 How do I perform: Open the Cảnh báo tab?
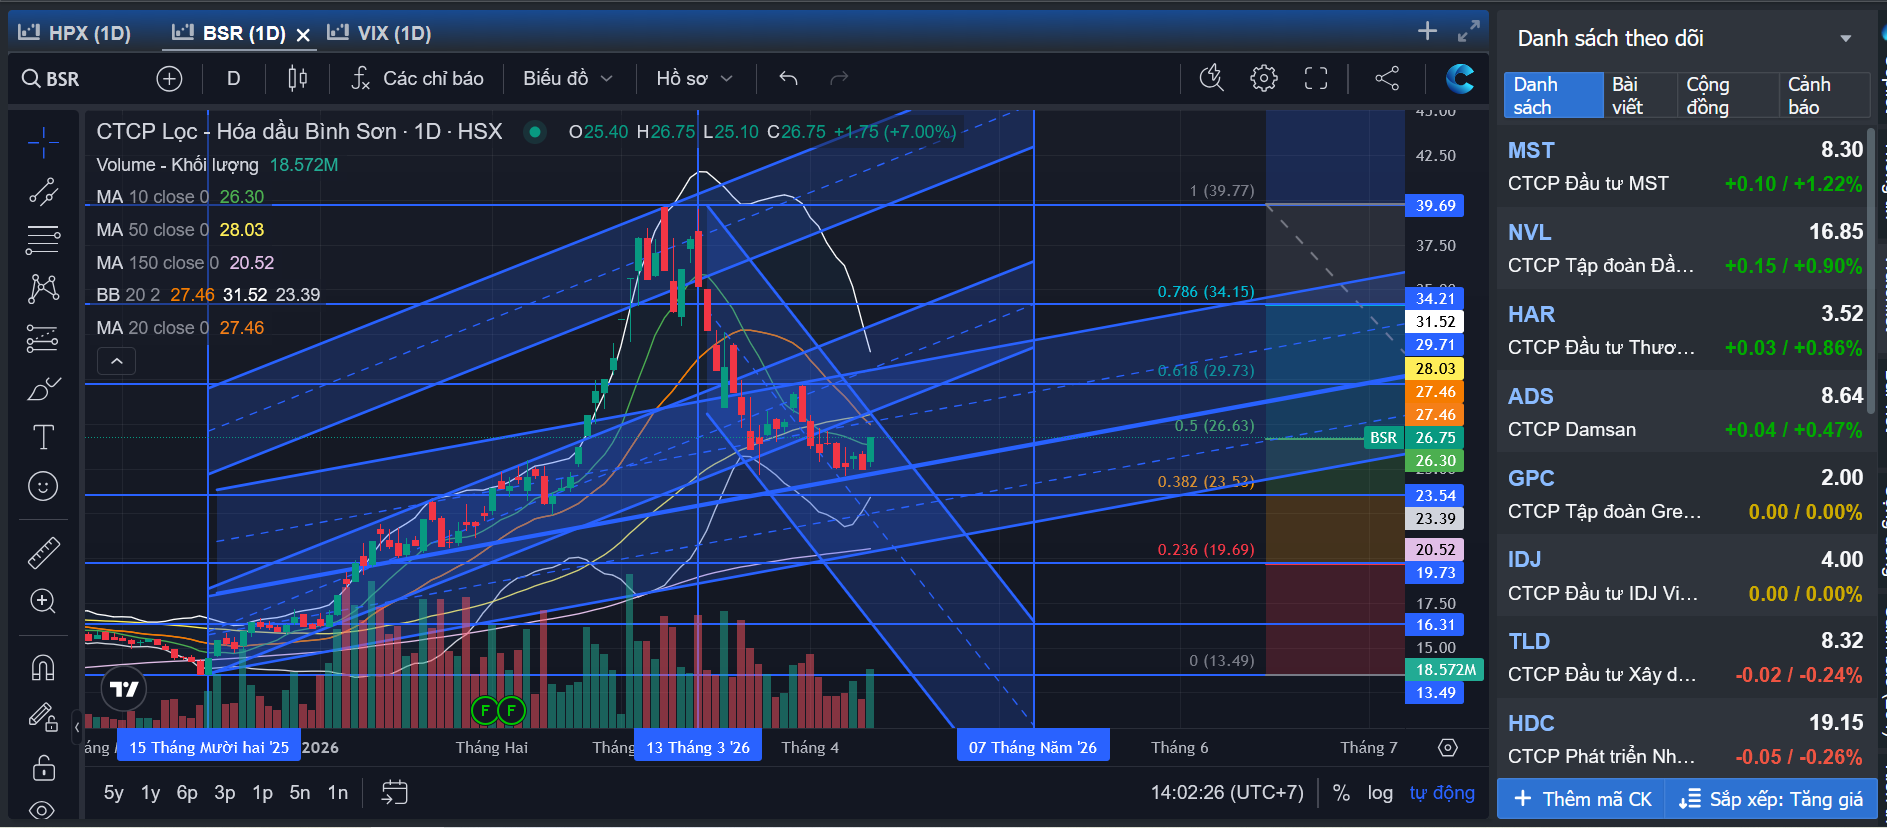pyautogui.click(x=1822, y=95)
